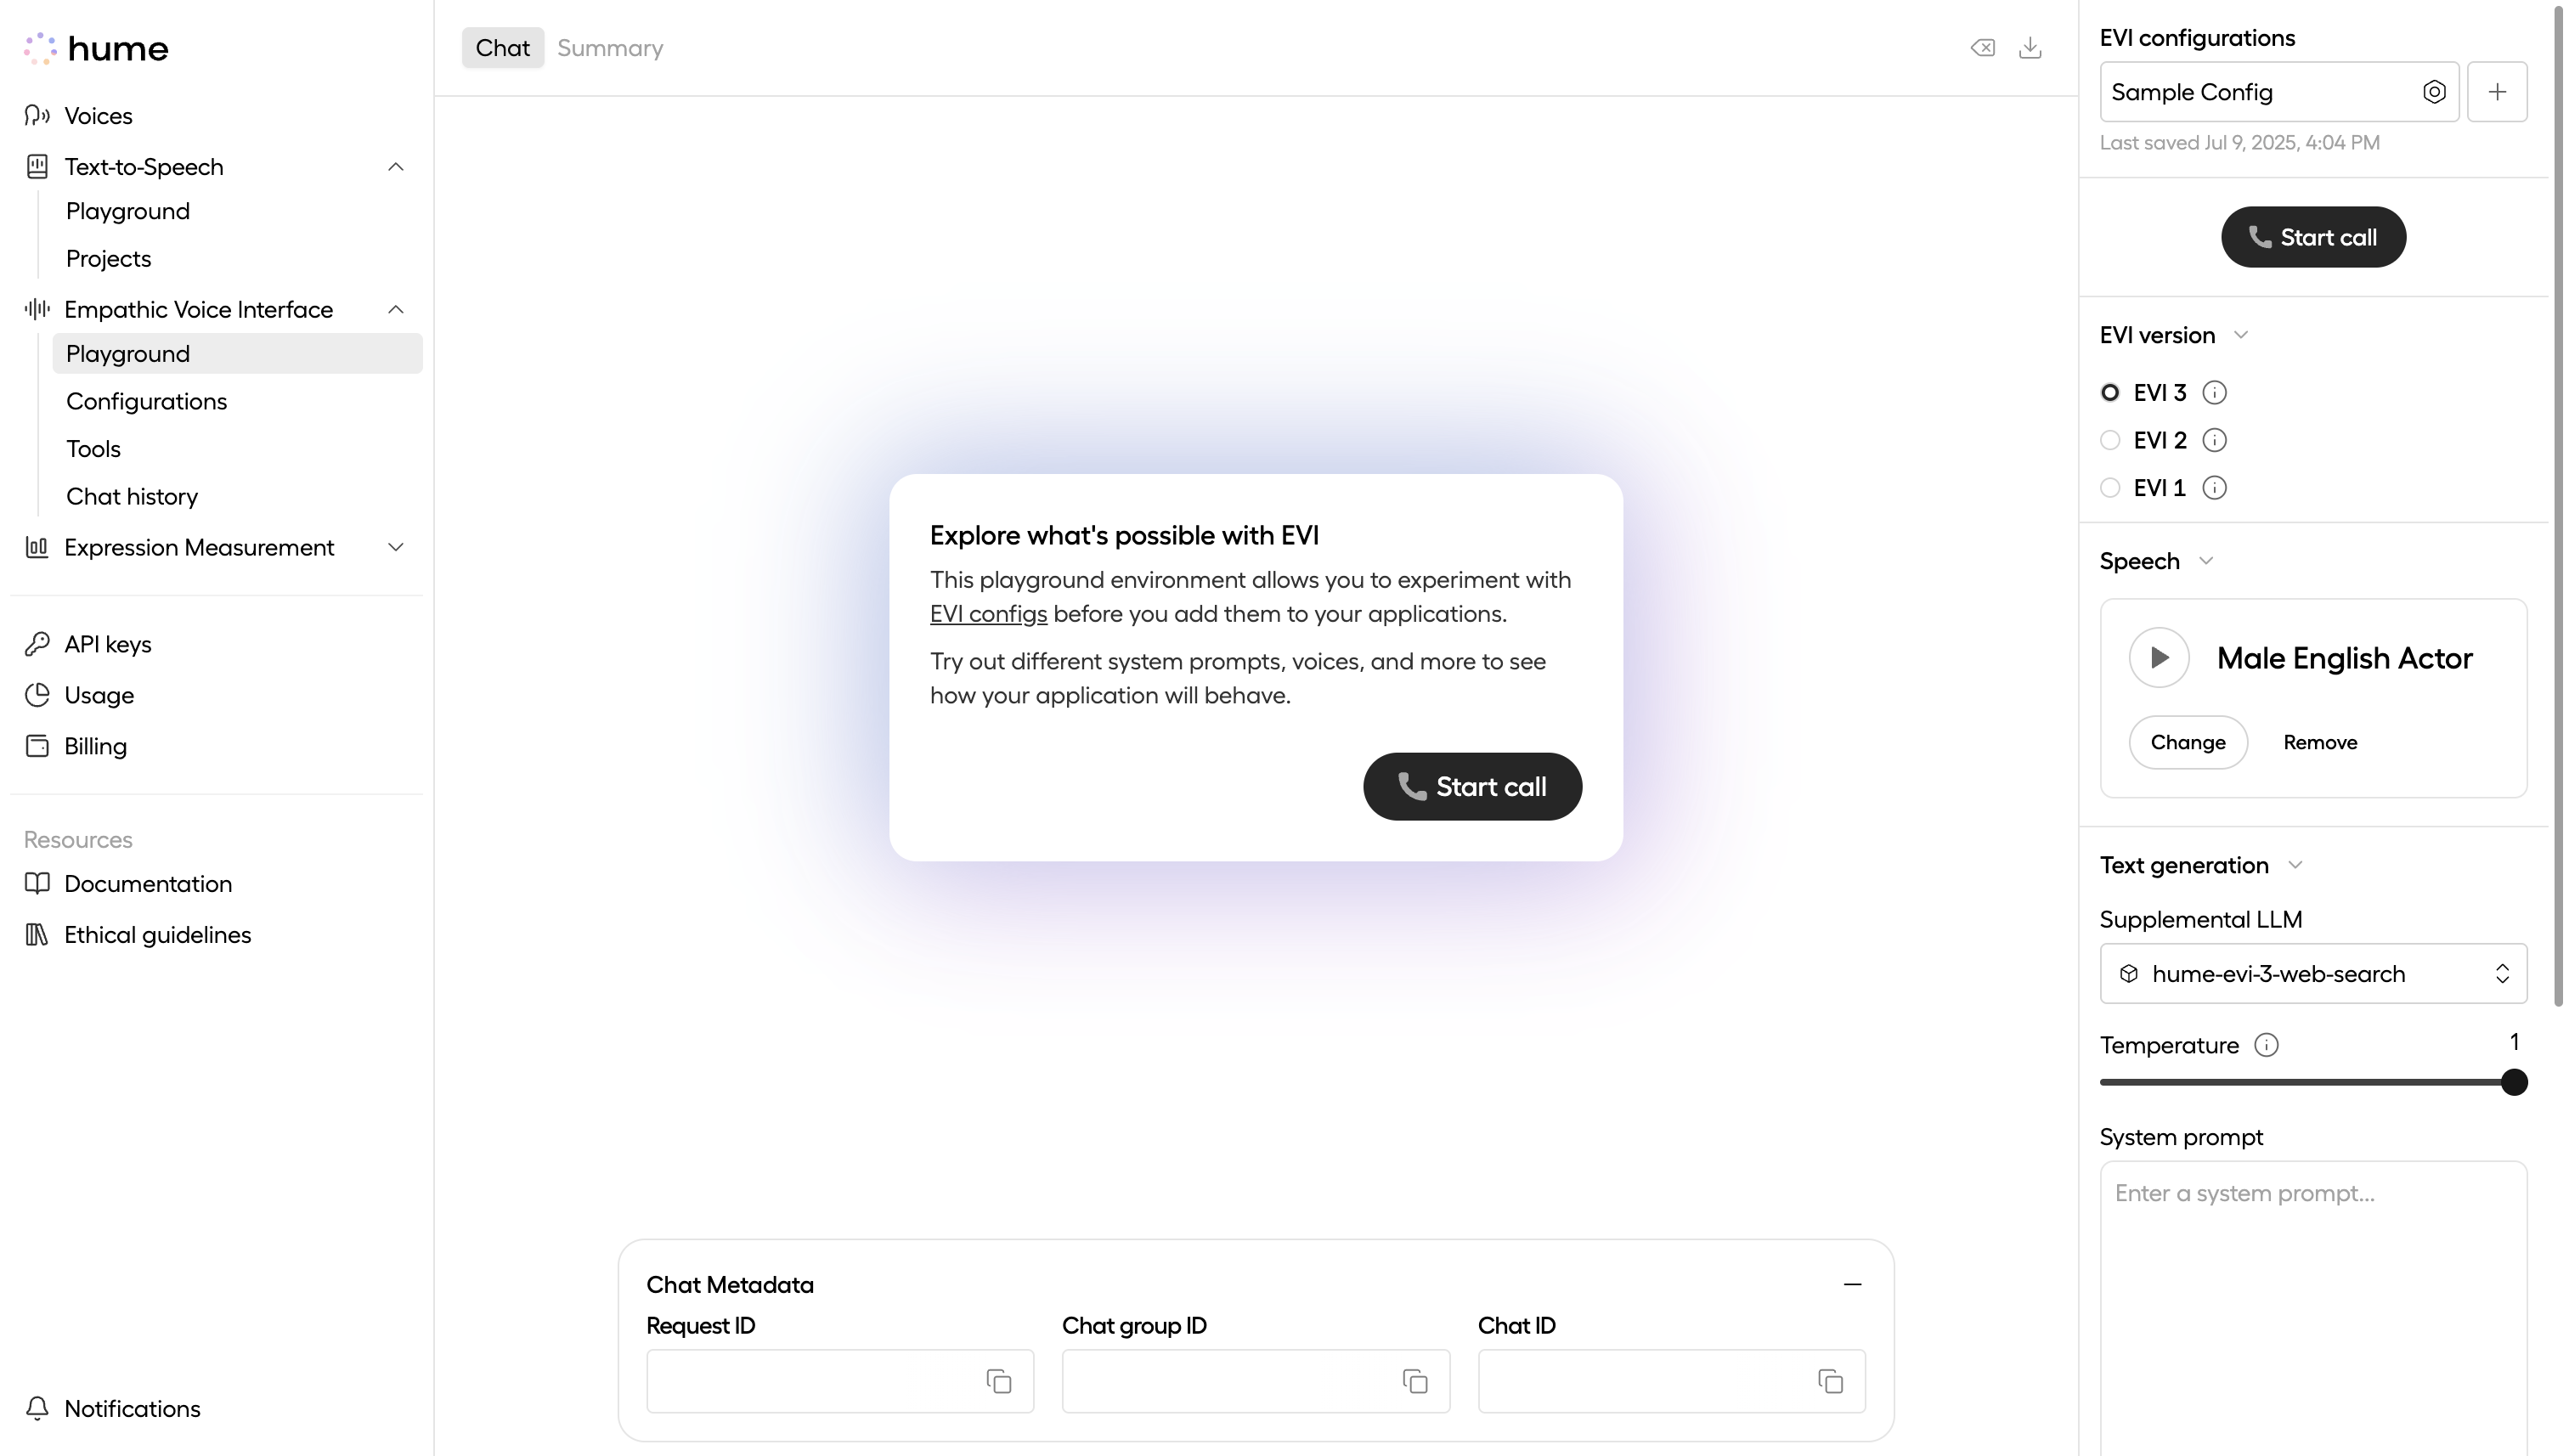Click the Change voice button

click(x=2188, y=742)
